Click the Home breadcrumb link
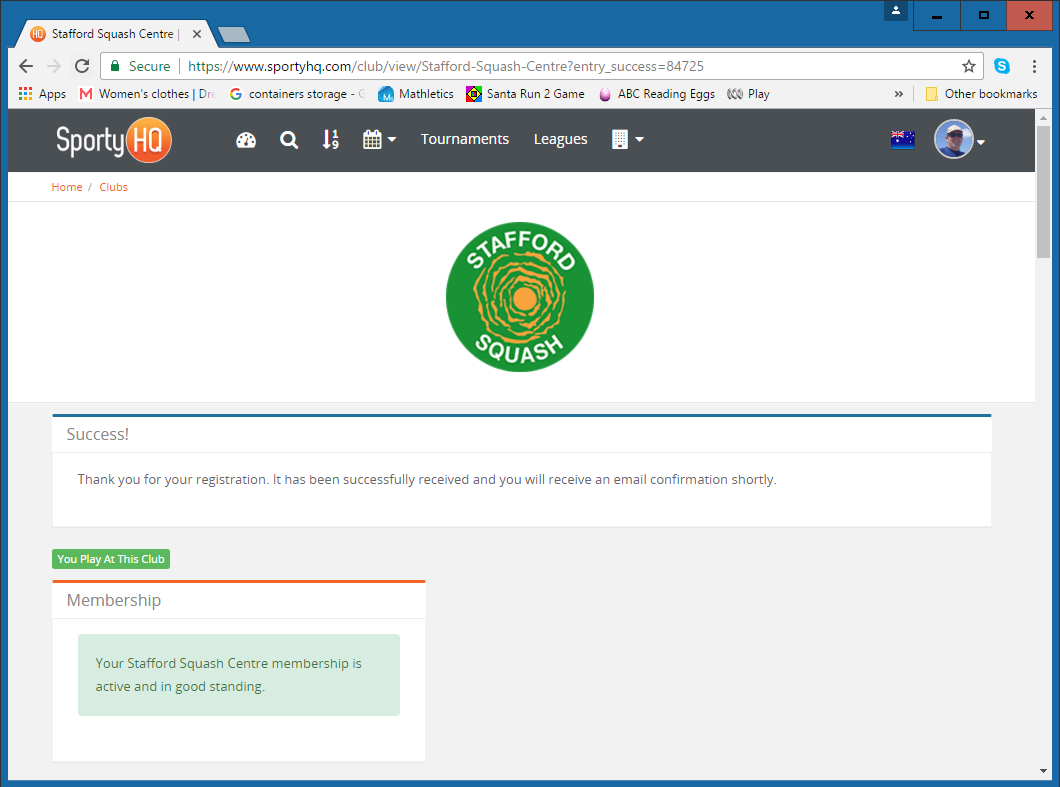The height and width of the screenshot is (787, 1060). tap(67, 187)
